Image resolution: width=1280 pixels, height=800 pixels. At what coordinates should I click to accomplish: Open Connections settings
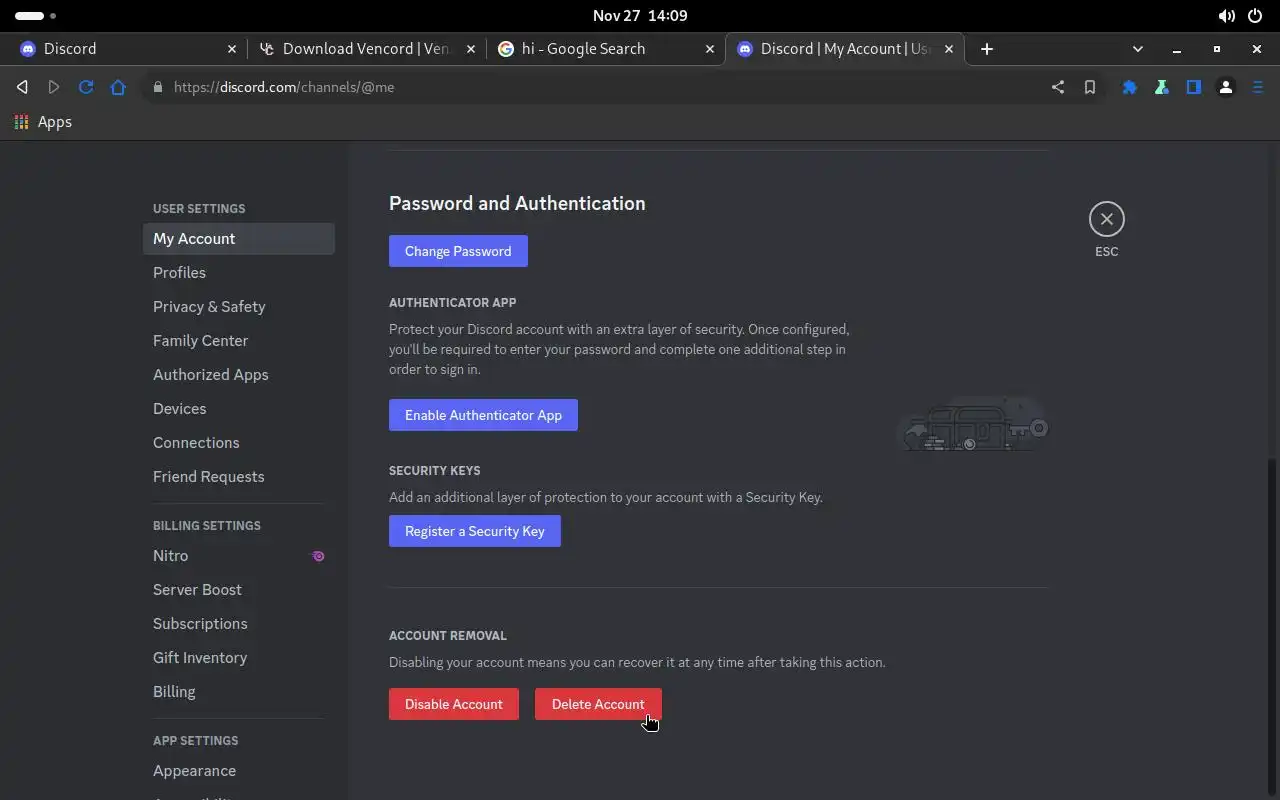238,442
